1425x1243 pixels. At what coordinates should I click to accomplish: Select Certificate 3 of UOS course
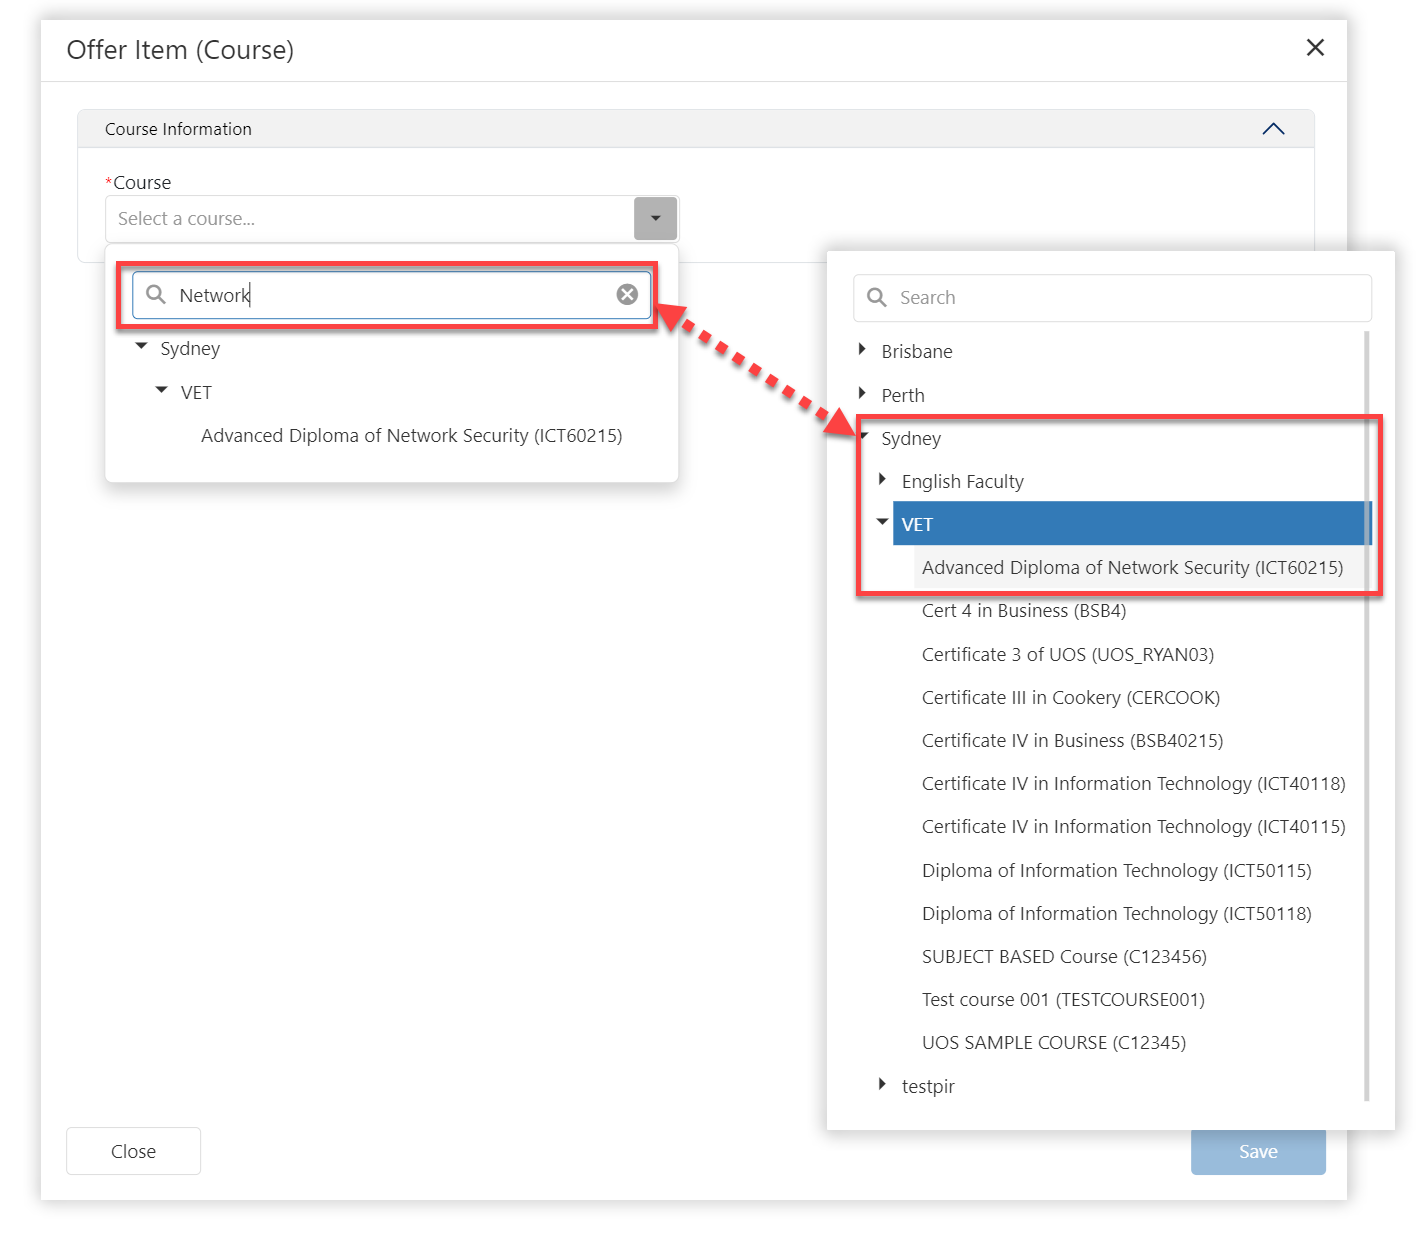pos(1068,655)
